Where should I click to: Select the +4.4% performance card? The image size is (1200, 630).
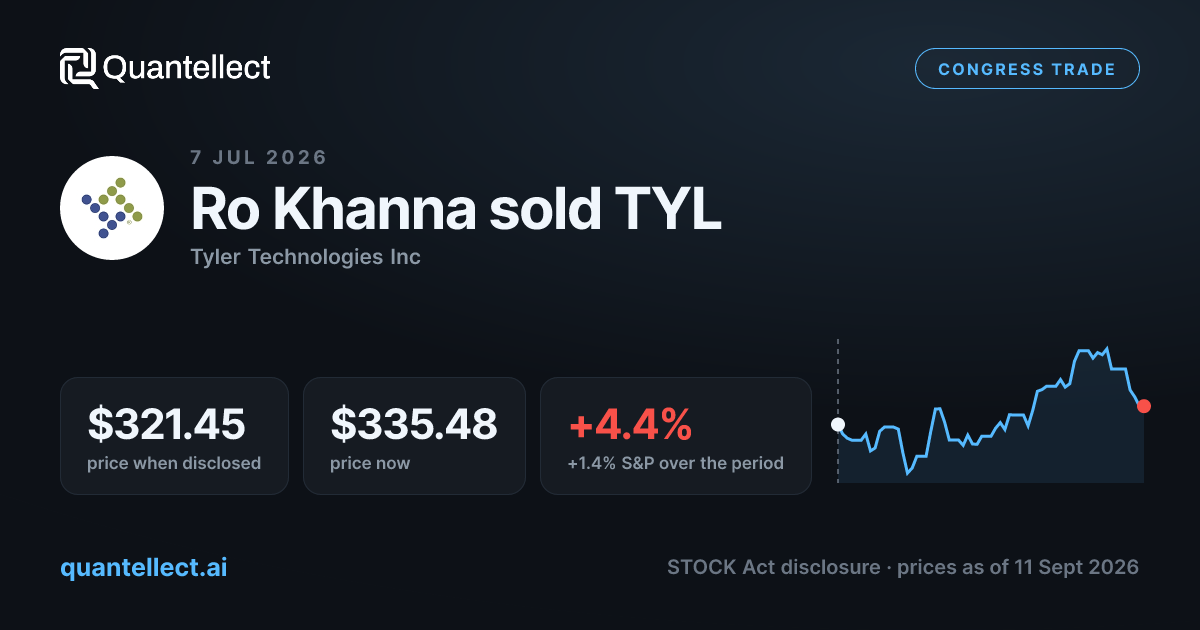[x=676, y=436]
